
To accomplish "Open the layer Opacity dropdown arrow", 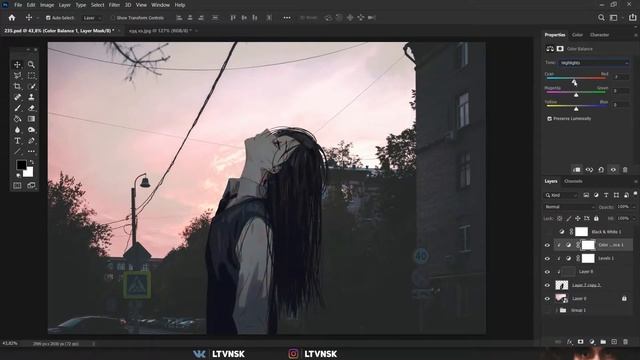I will (x=633, y=207).
